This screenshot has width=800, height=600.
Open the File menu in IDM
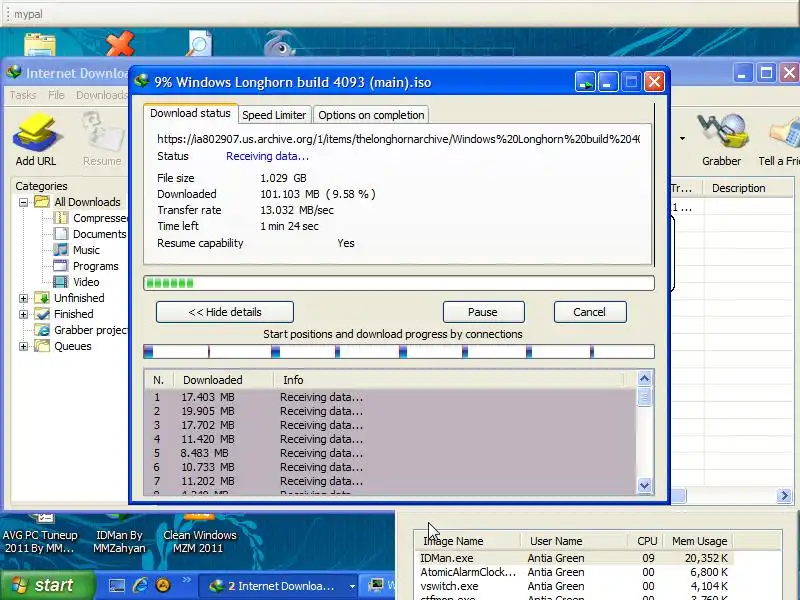(56, 95)
